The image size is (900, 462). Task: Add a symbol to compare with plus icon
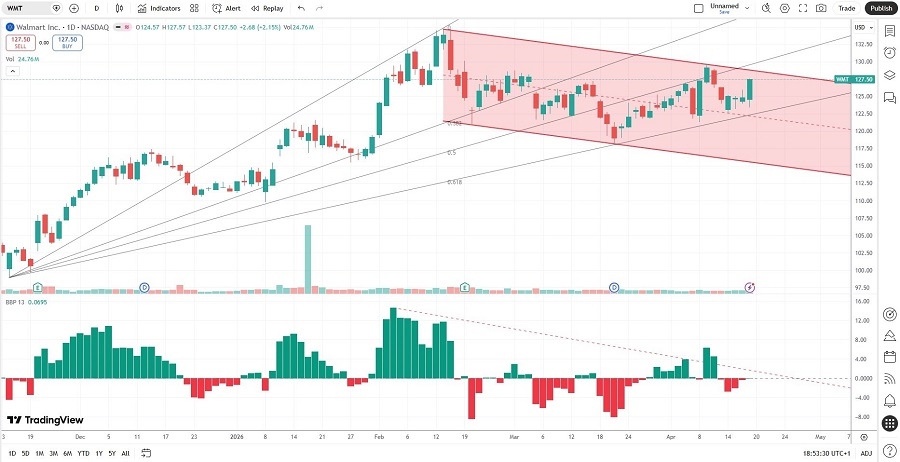tap(74, 8)
